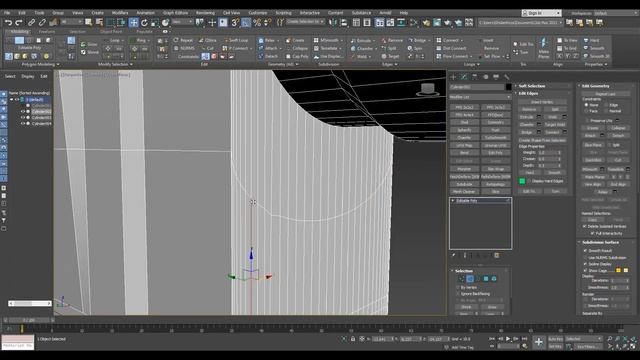Image resolution: width=640 pixels, height=360 pixels.
Task: Select the Link tool icon
Action: pyautogui.click(x=31, y=22)
